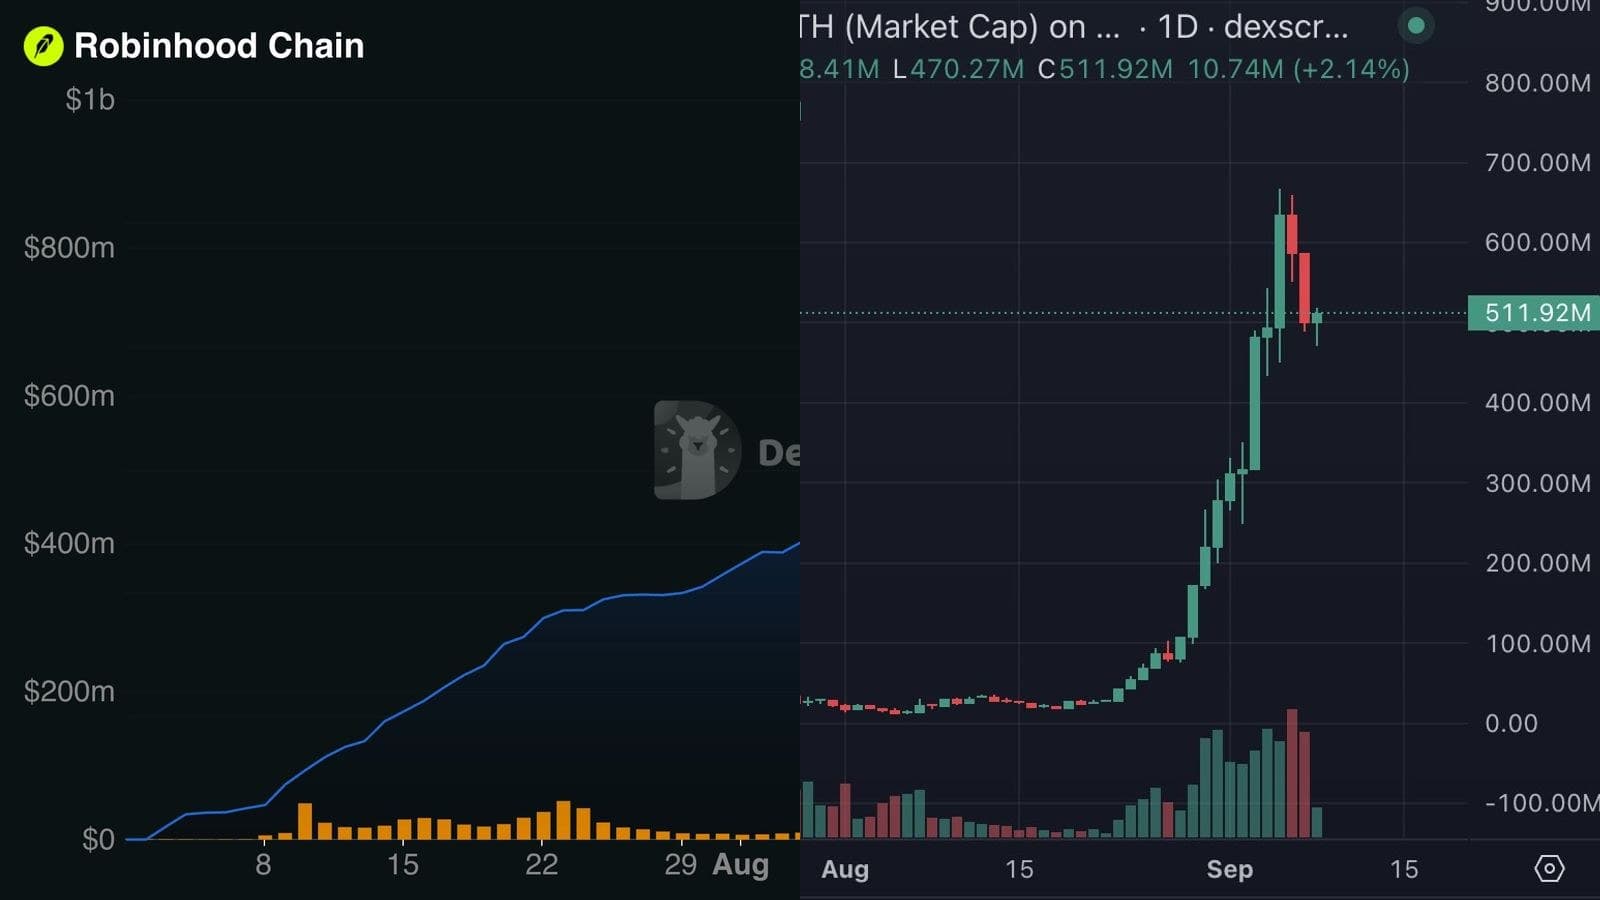The height and width of the screenshot is (900, 1600).
Task: Click the 22 date label on left chart
Action: point(541,865)
